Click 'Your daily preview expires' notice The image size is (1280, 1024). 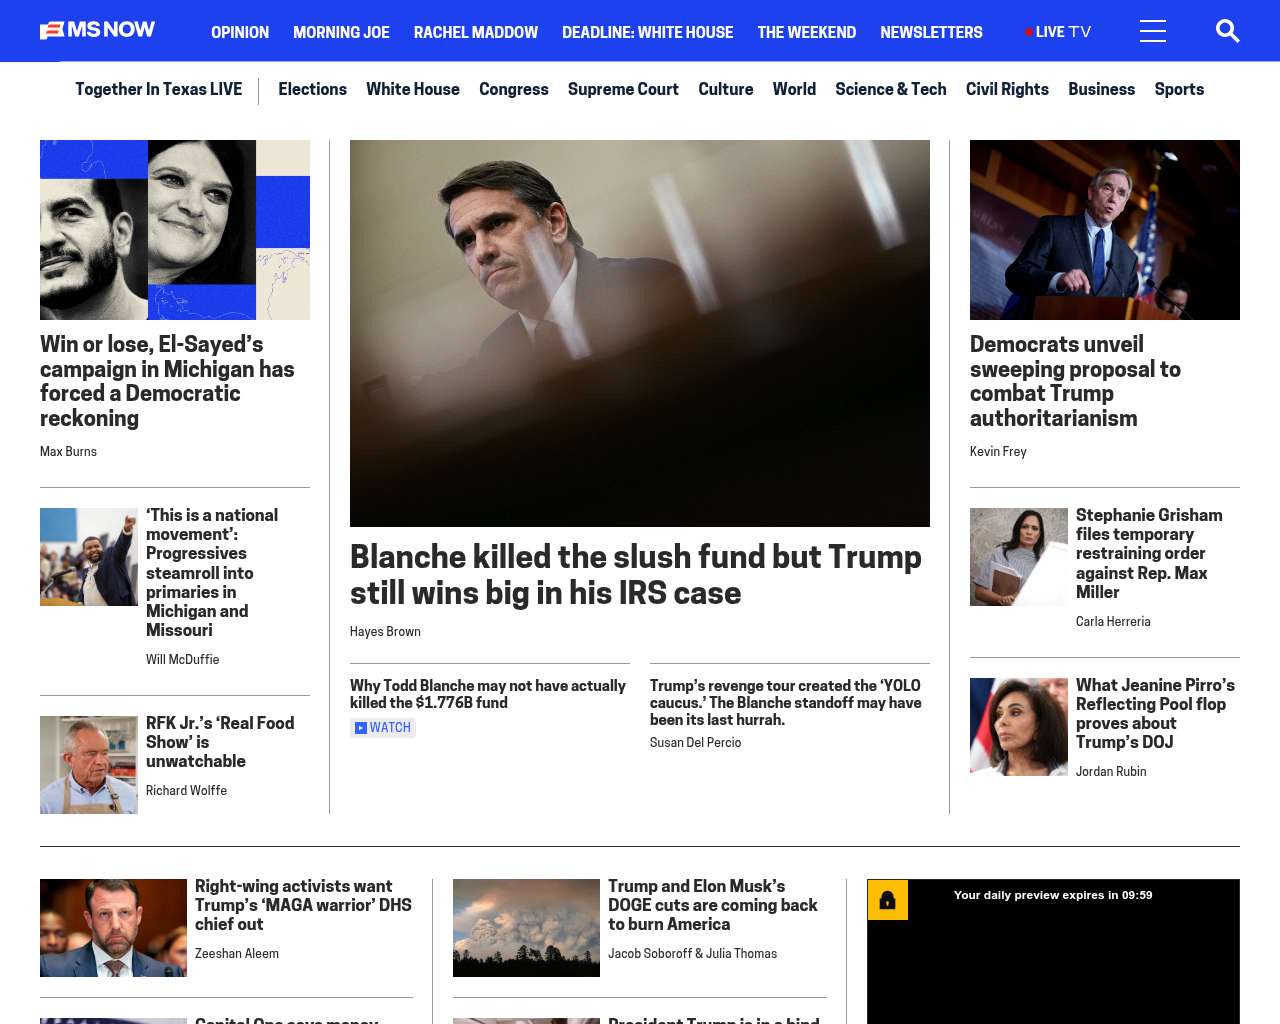1053,895
